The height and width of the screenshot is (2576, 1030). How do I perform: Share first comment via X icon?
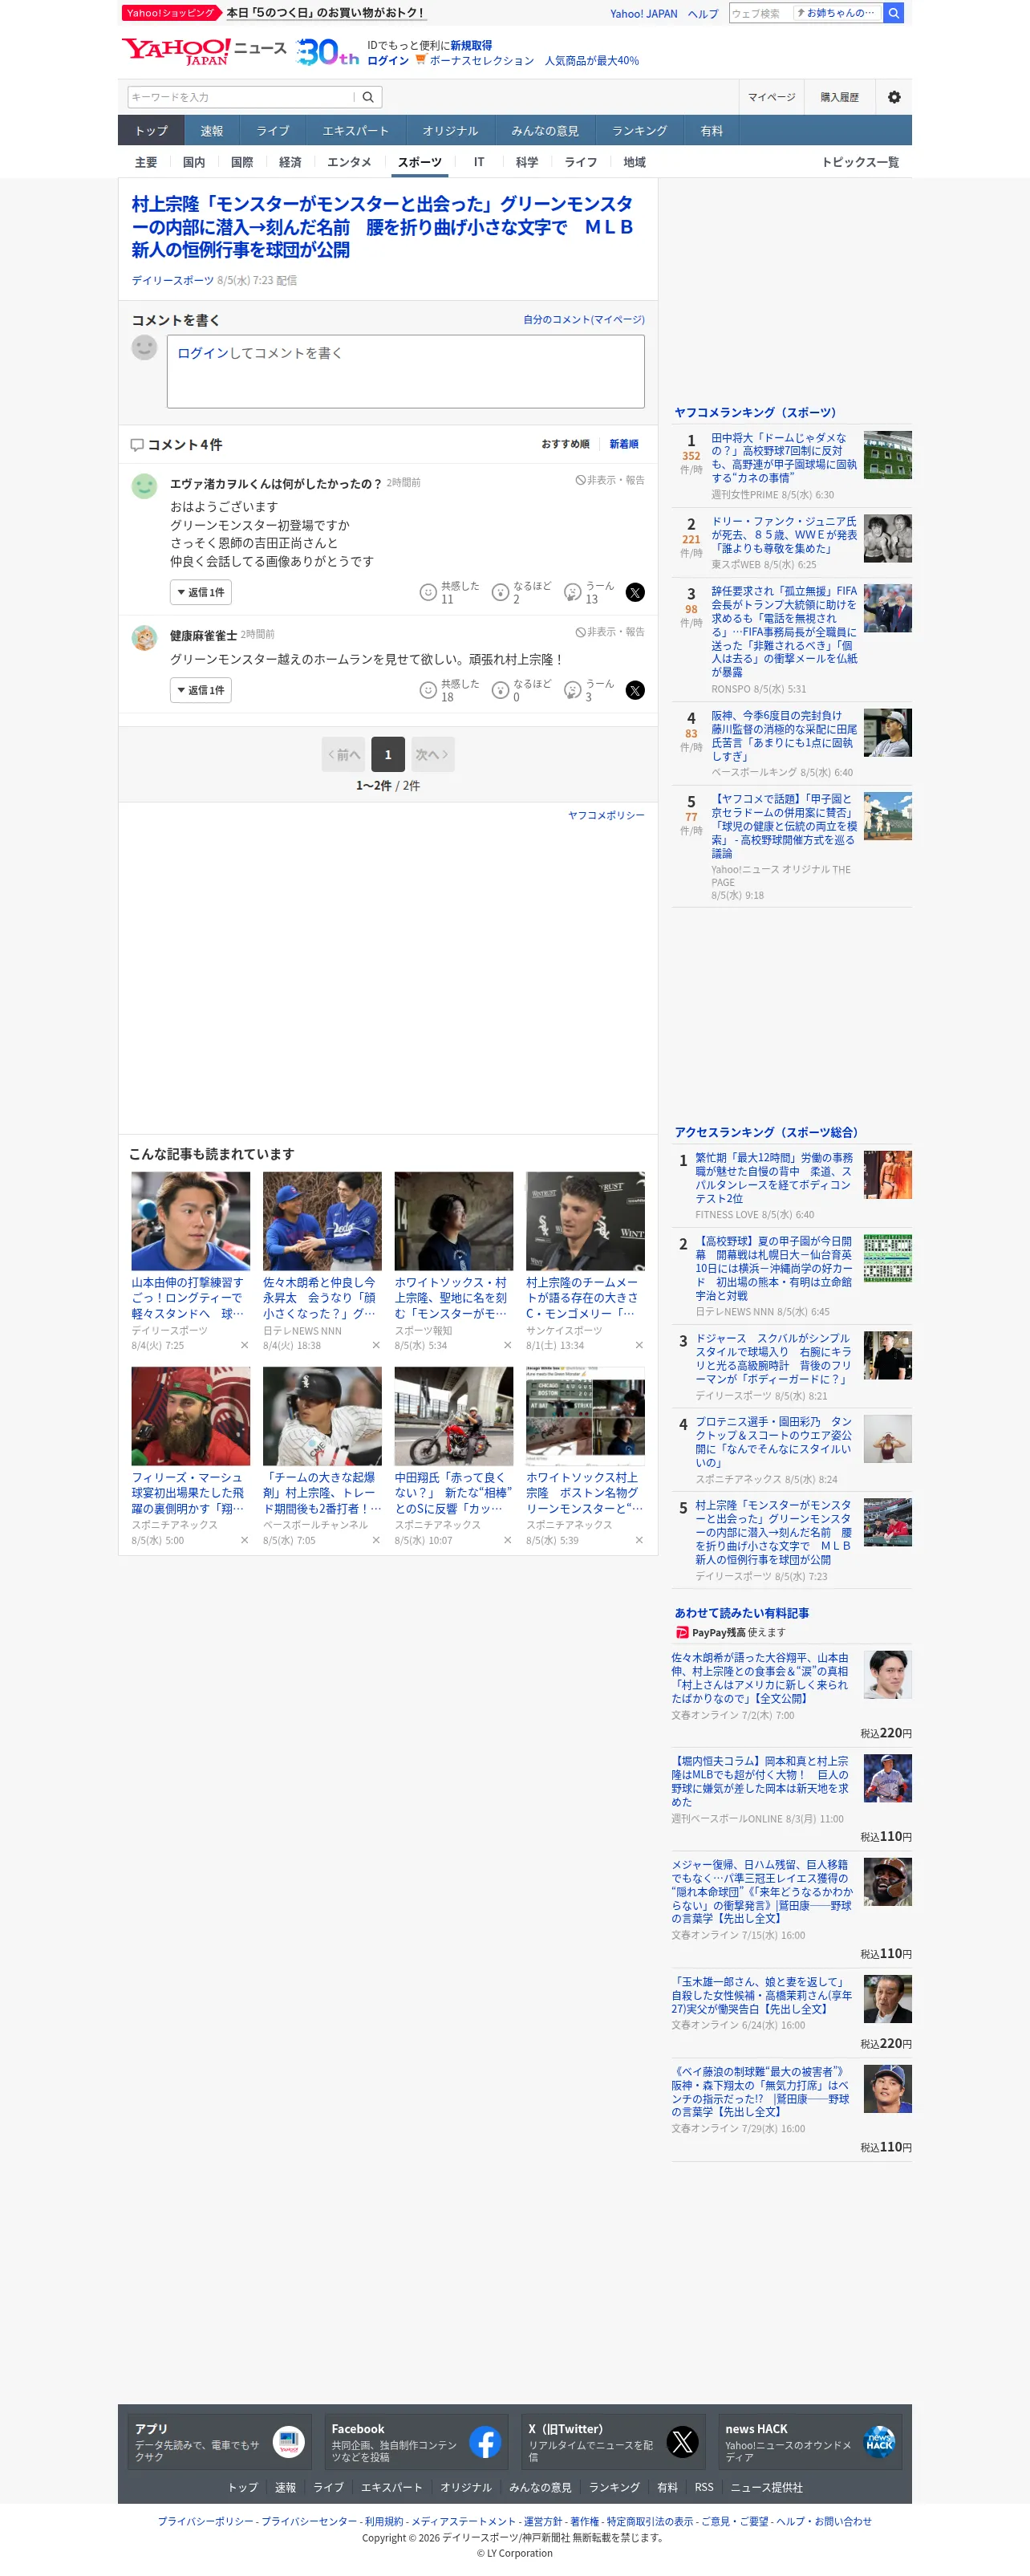coord(635,592)
